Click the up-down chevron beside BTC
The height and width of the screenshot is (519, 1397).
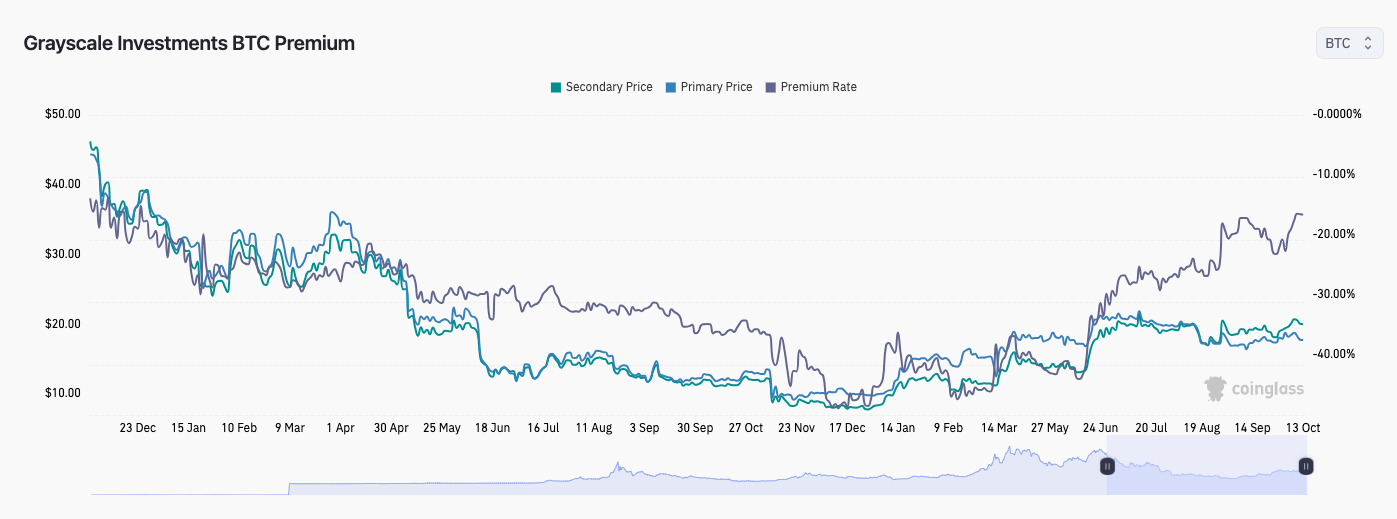tap(1367, 43)
